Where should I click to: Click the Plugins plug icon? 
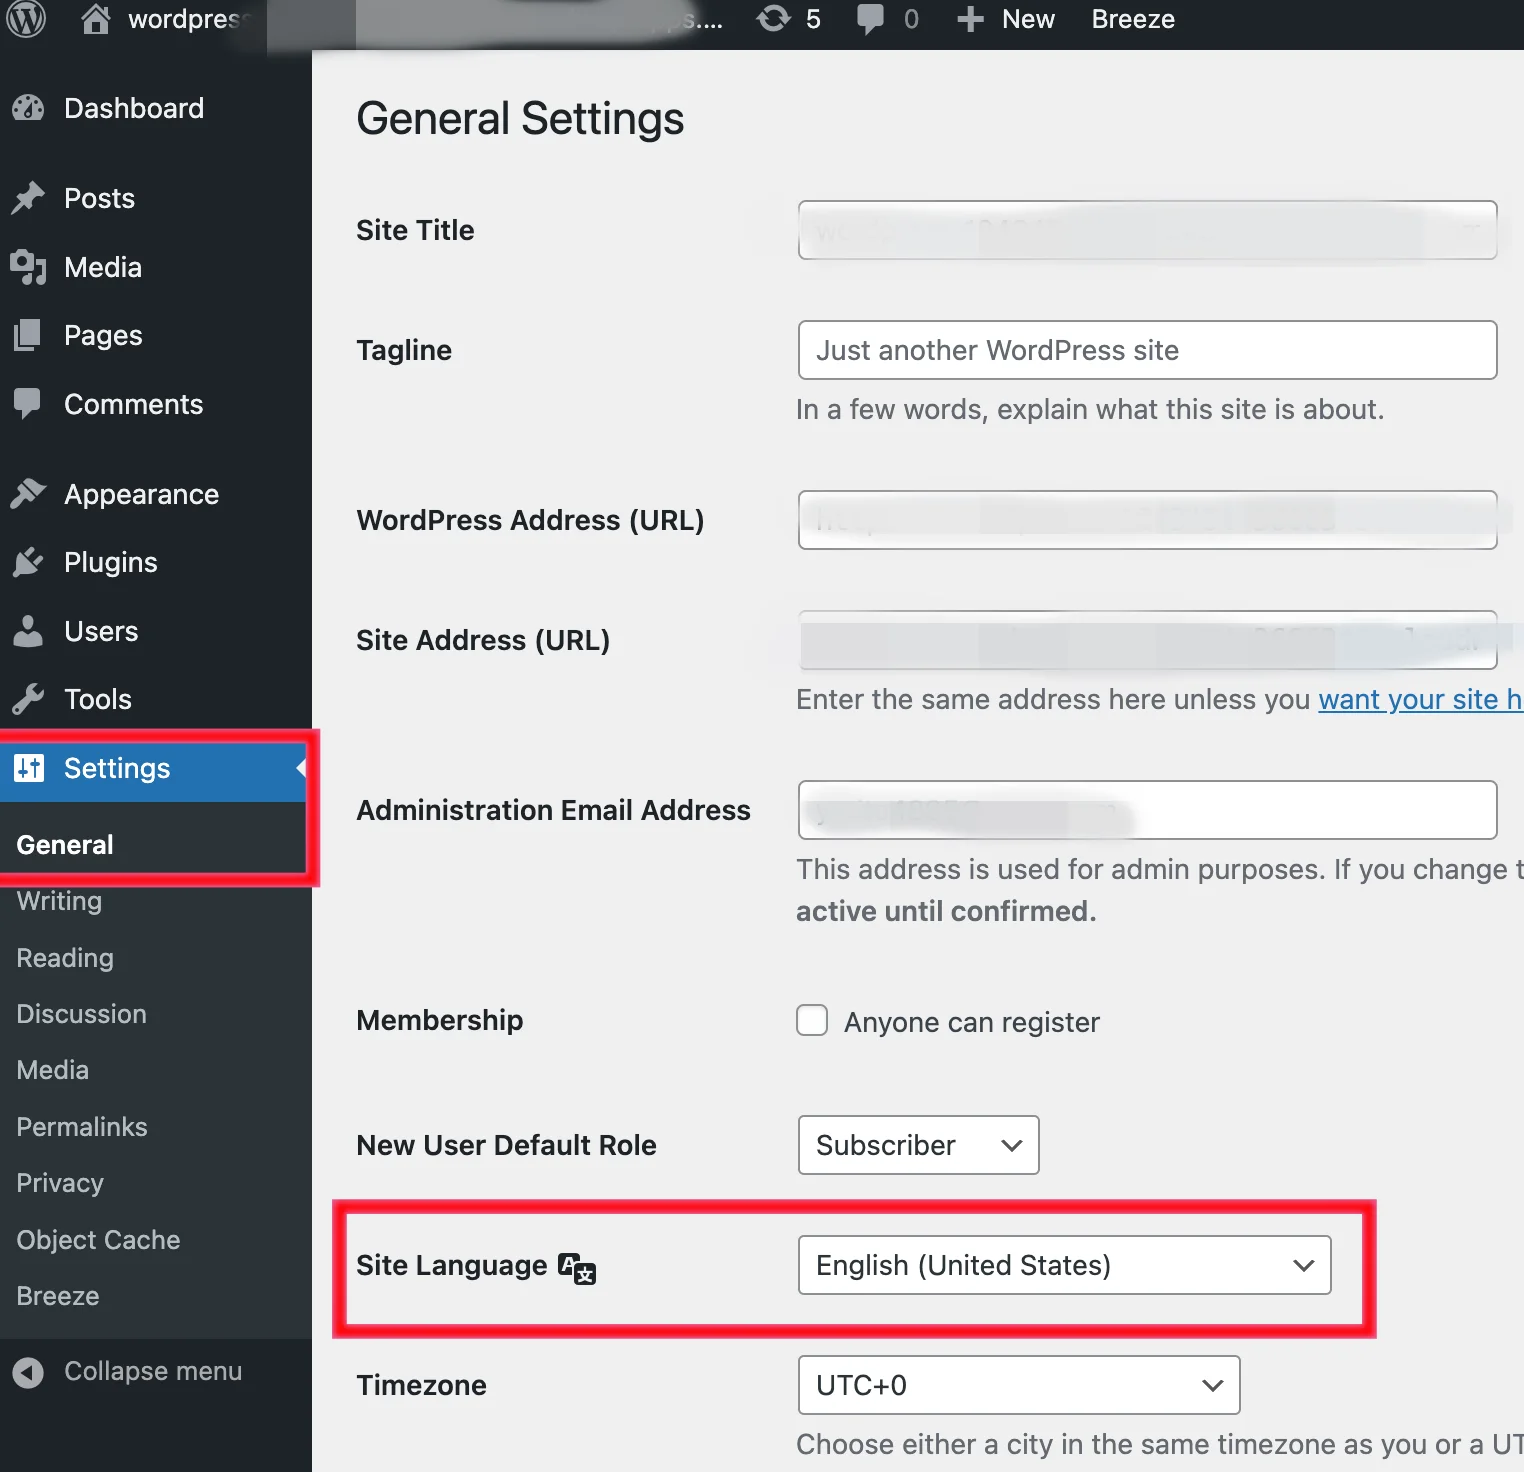click(x=28, y=562)
